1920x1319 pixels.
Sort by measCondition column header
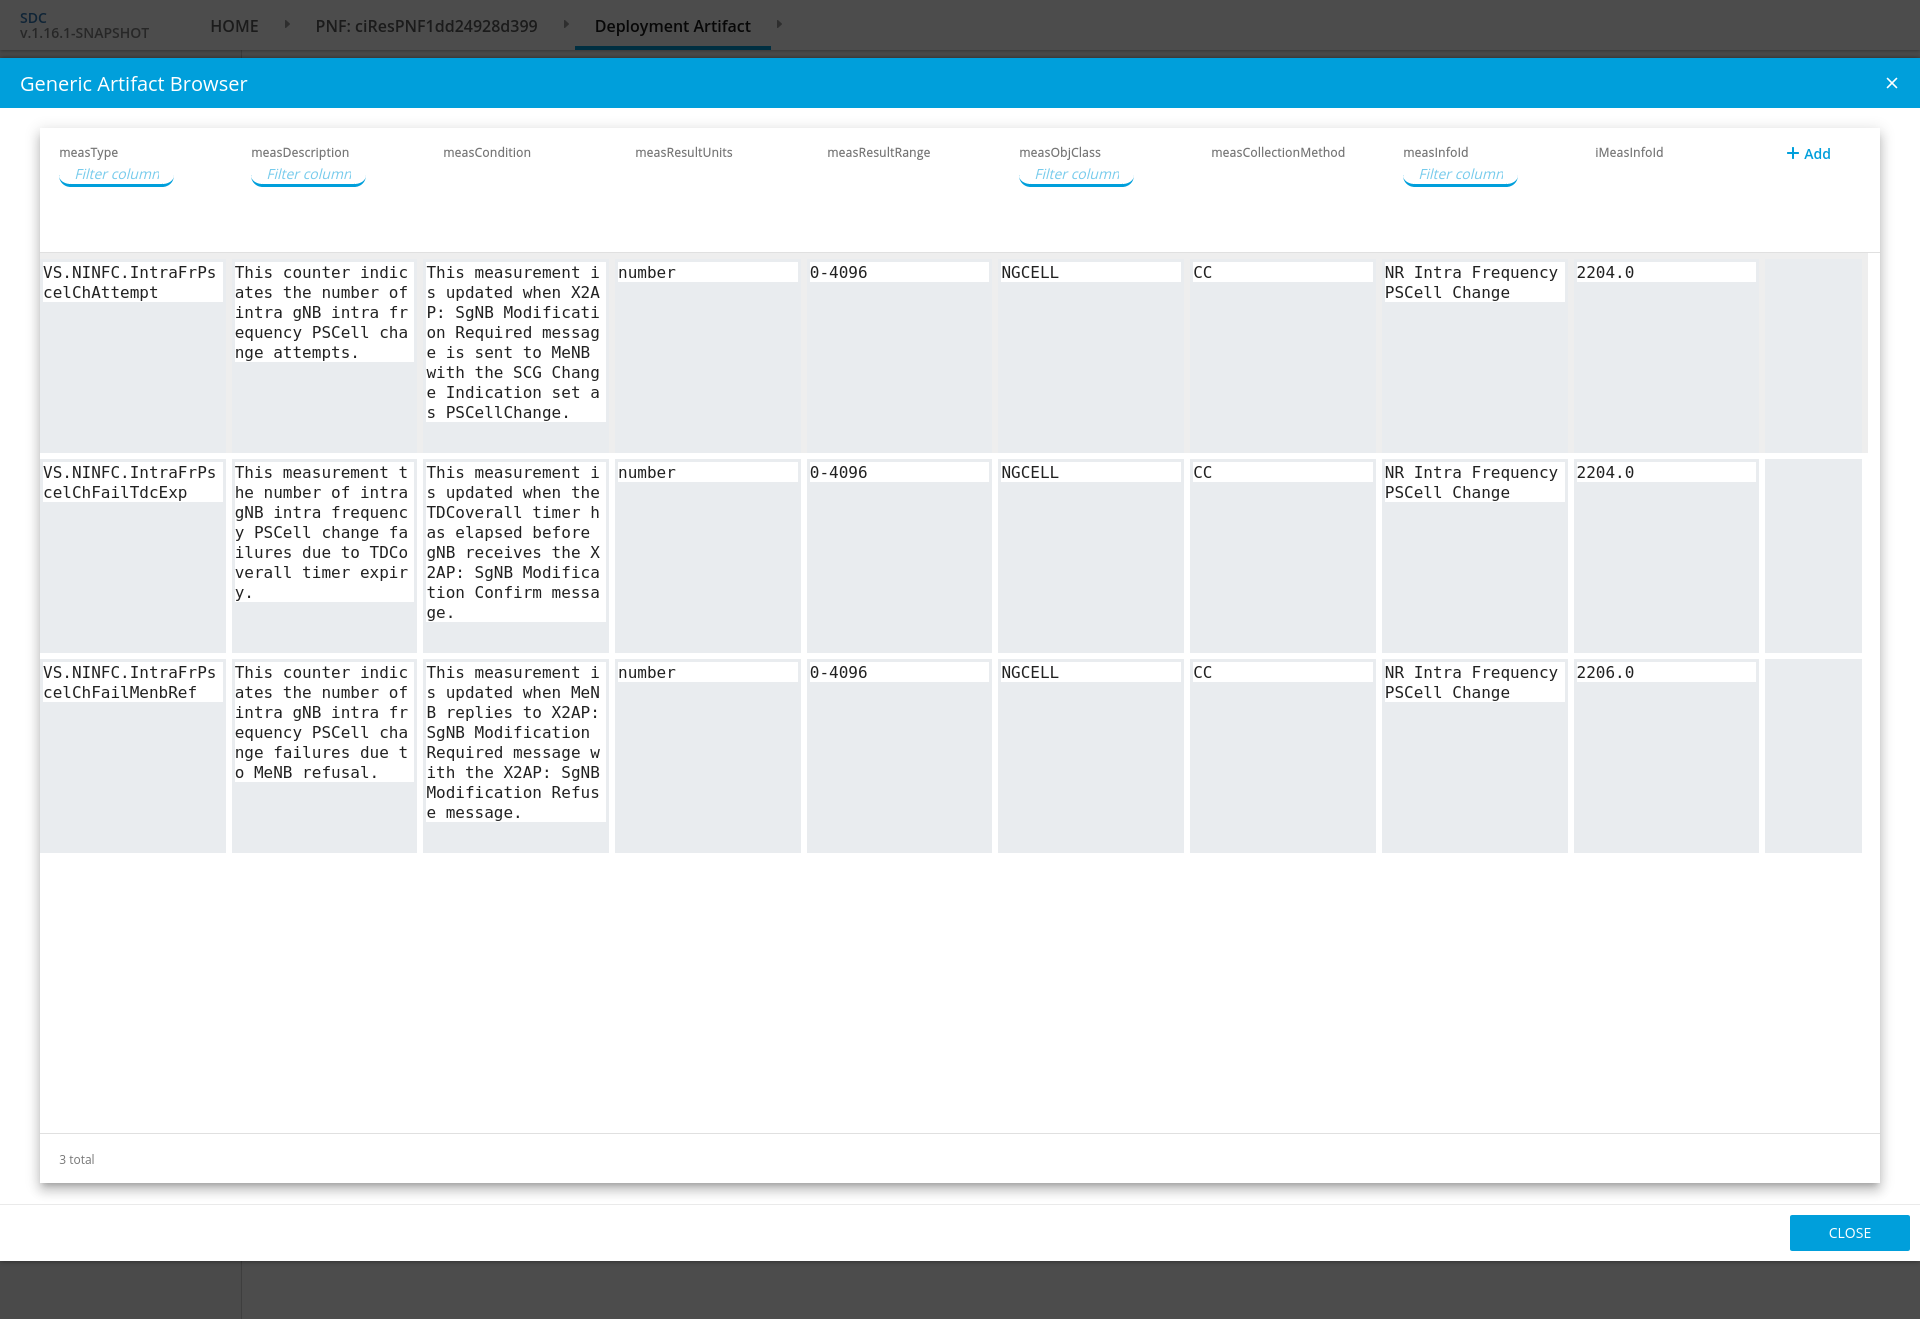click(x=487, y=152)
